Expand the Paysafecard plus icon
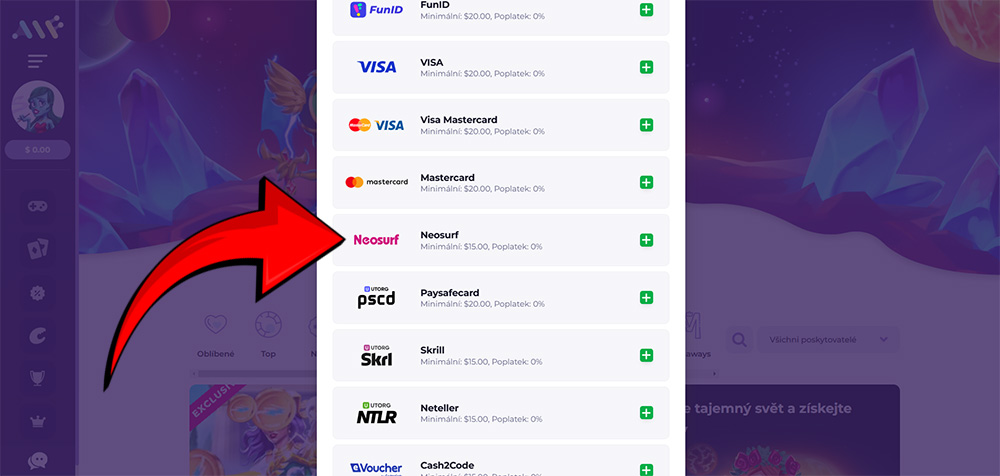1000x476 pixels. point(646,297)
